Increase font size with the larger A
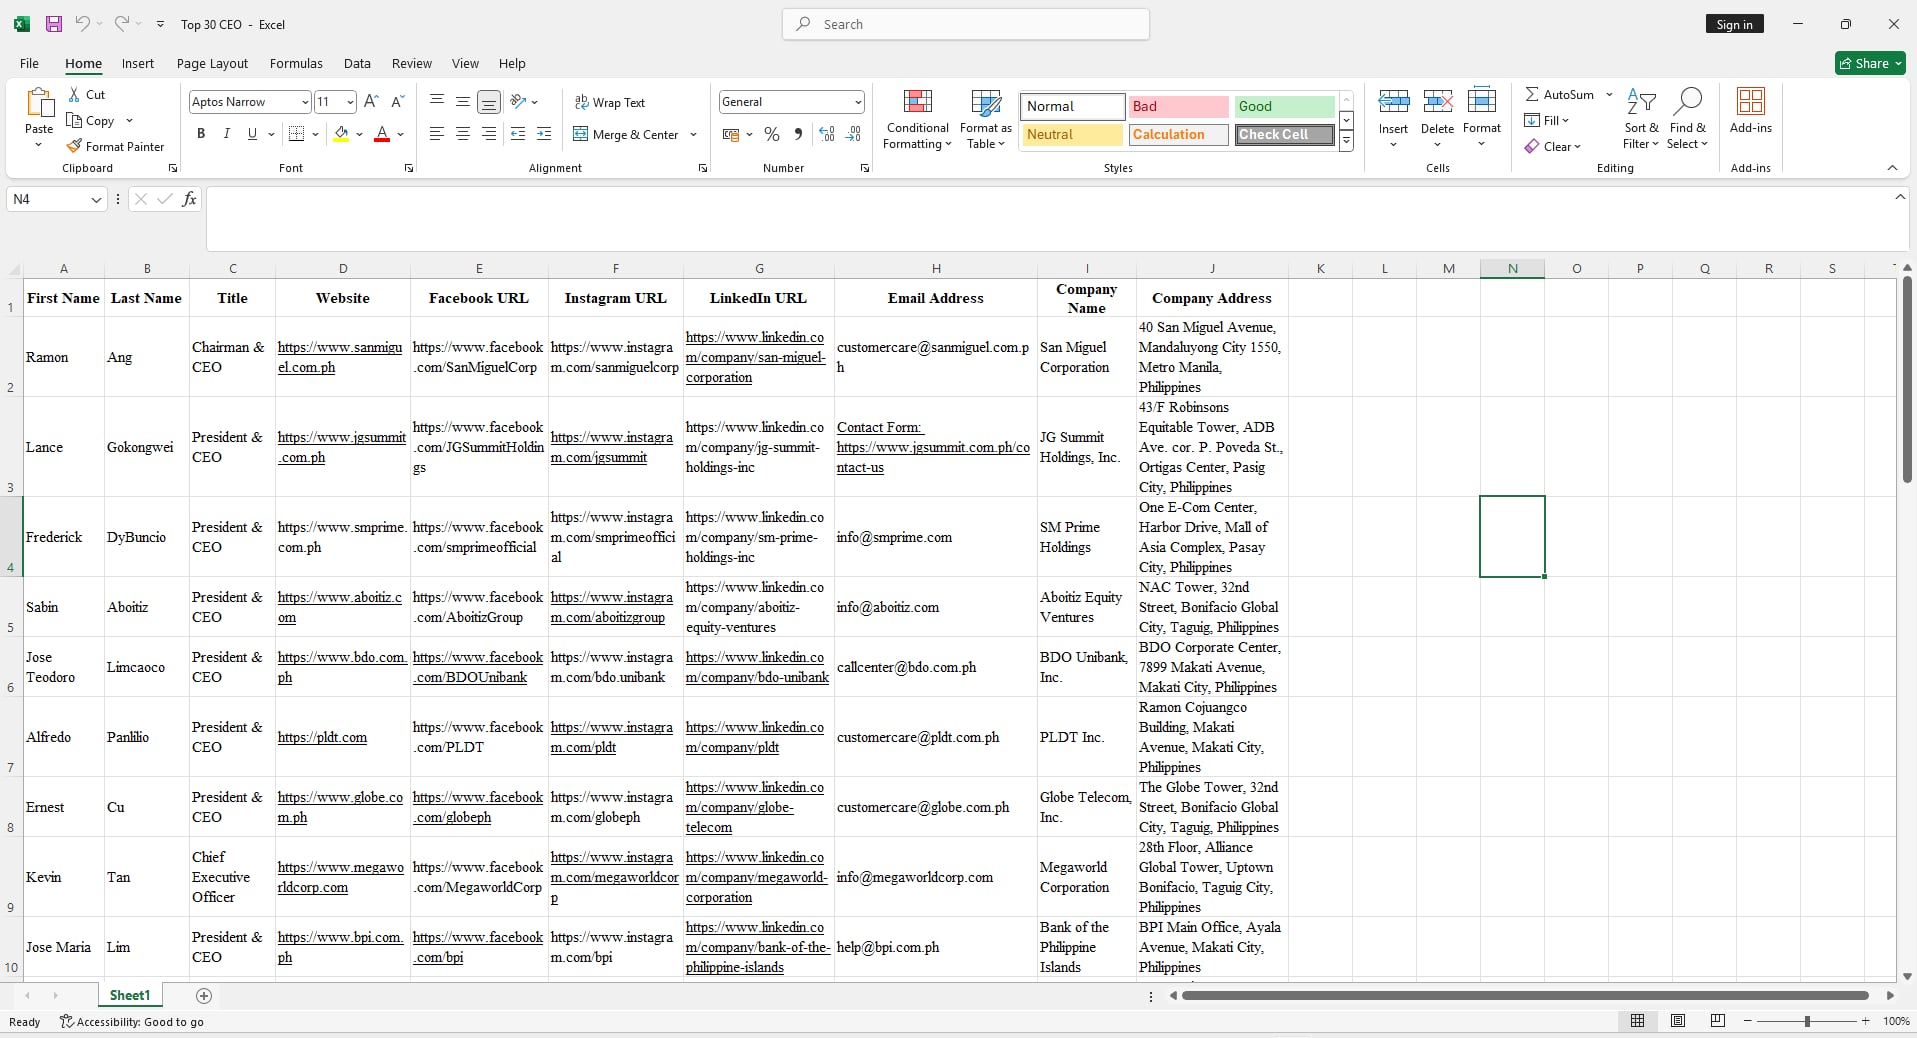The height and width of the screenshot is (1038, 1917). click(x=371, y=101)
